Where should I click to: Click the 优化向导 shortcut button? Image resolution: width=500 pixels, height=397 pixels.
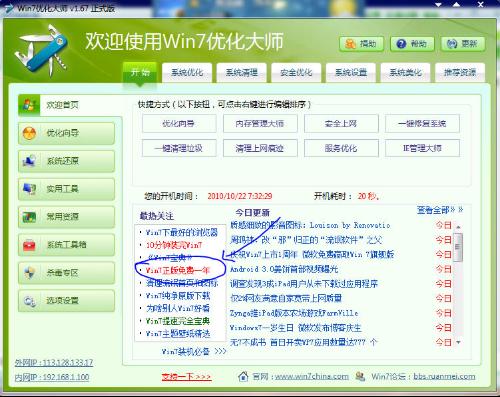pyautogui.click(x=179, y=124)
